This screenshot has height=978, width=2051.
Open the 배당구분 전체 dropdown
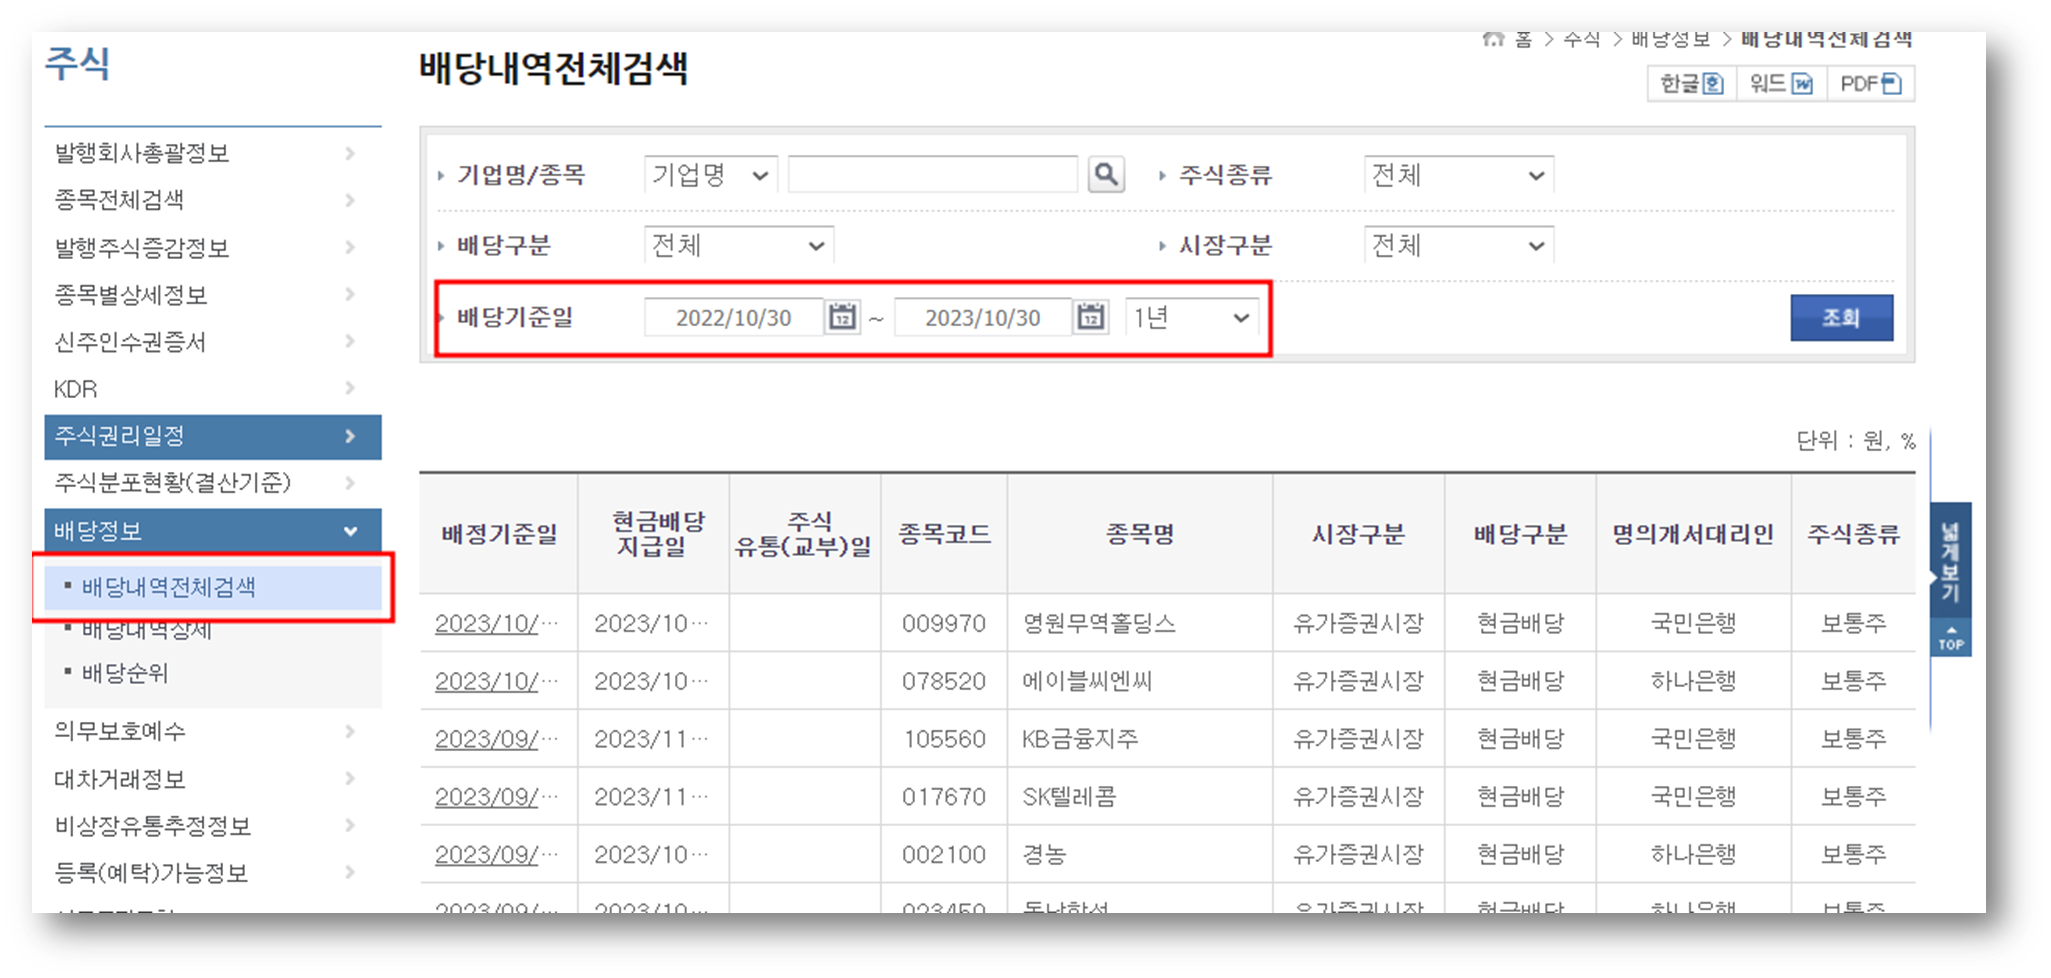tap(738, 245)
